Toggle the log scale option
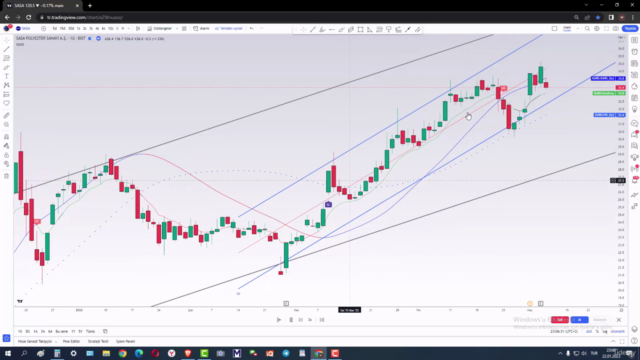This screenshot has height=360, width=640. [x=605, y=331]
